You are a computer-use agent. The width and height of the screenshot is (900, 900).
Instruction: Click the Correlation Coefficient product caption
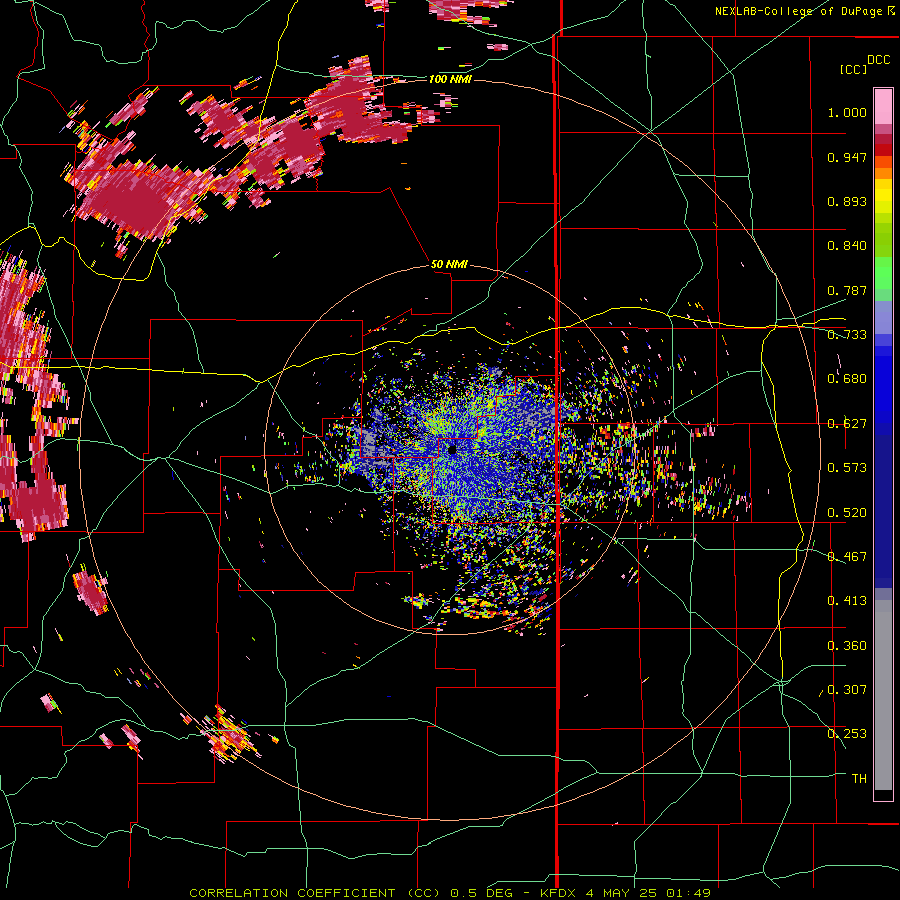tap(450, 893)
